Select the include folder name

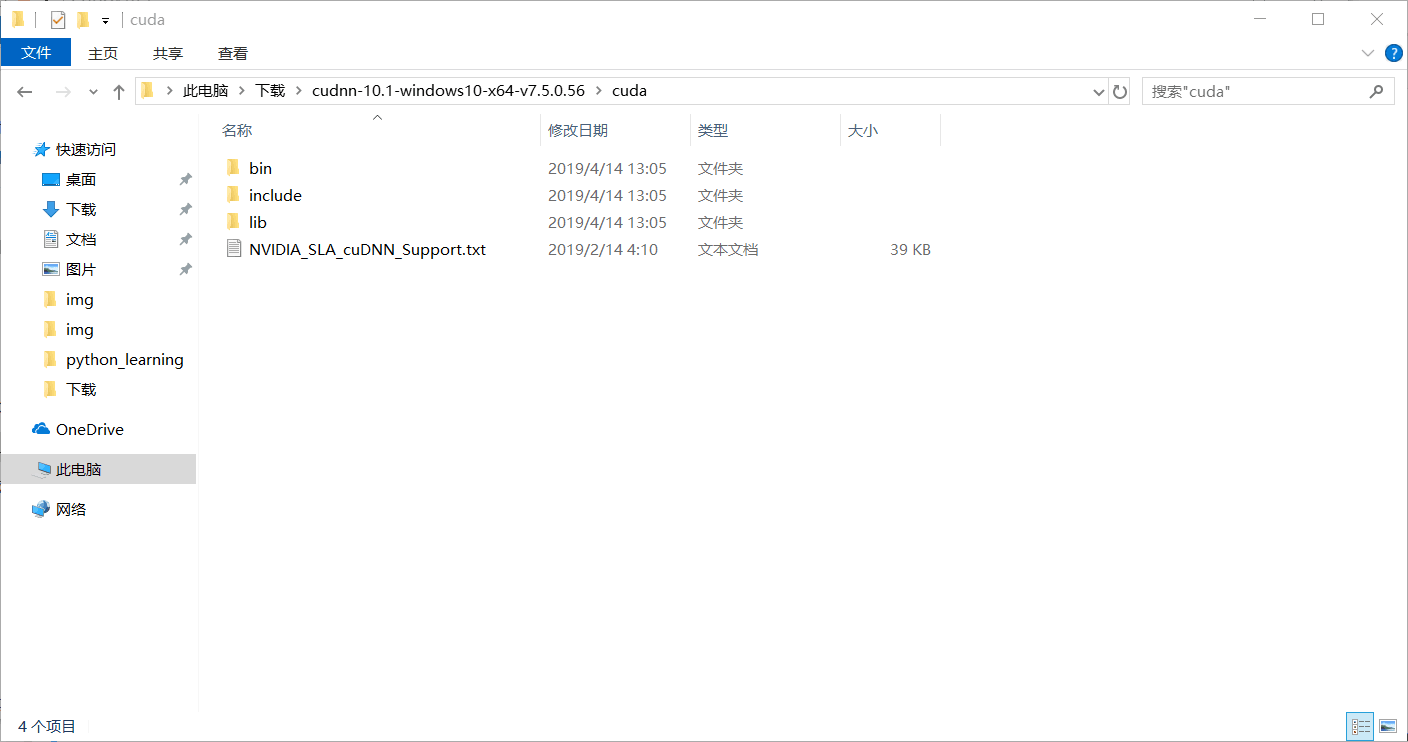tap(275, 195)
